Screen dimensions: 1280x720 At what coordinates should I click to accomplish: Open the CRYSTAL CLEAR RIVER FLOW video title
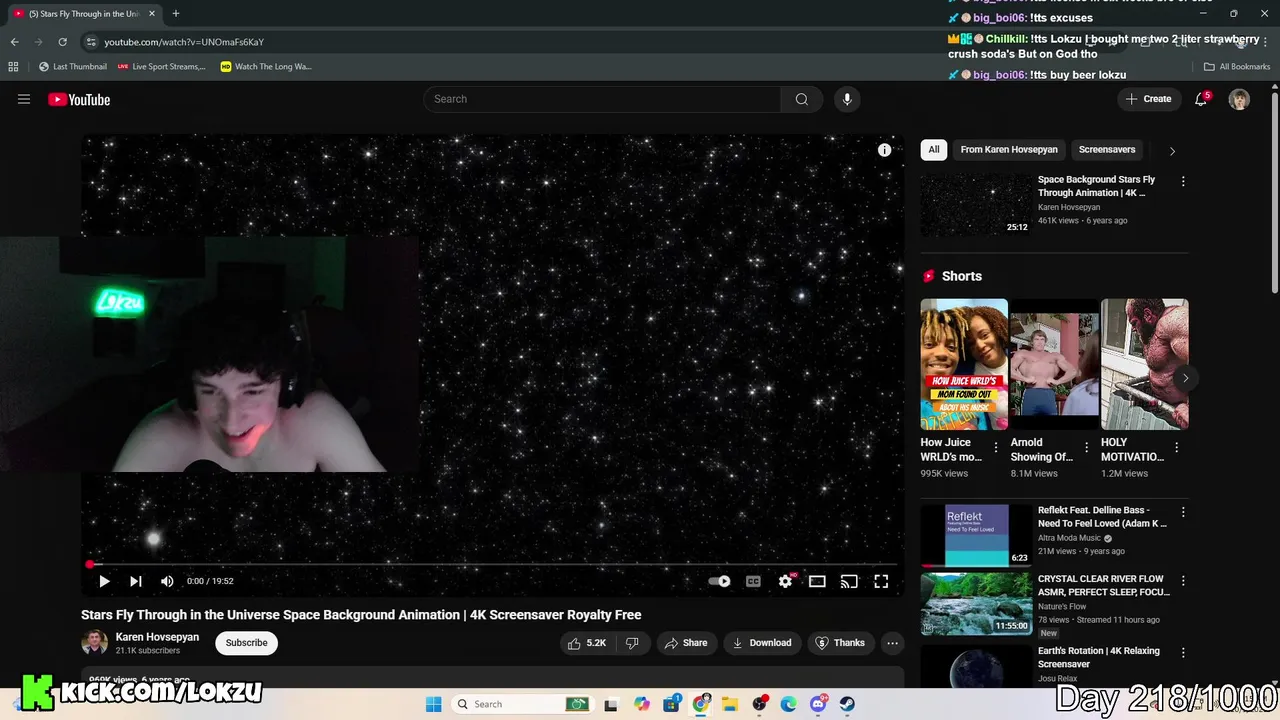(x=1103, y=585)
